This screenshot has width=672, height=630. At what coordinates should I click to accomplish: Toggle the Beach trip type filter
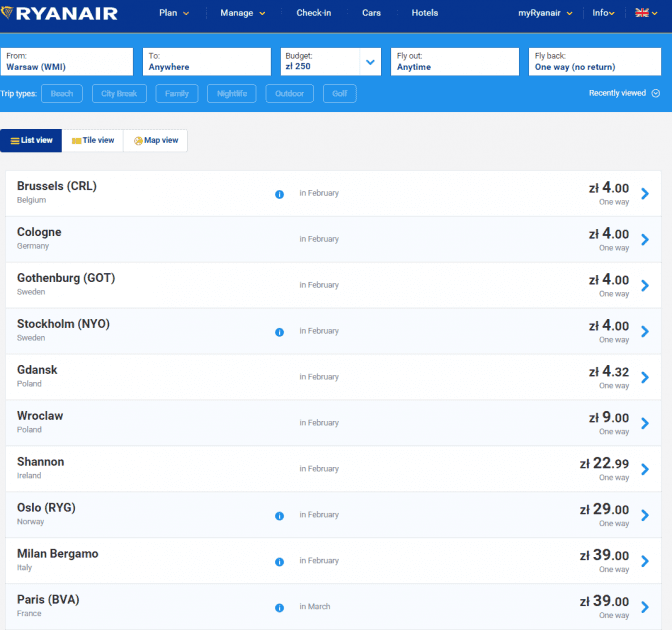[62, 94]
